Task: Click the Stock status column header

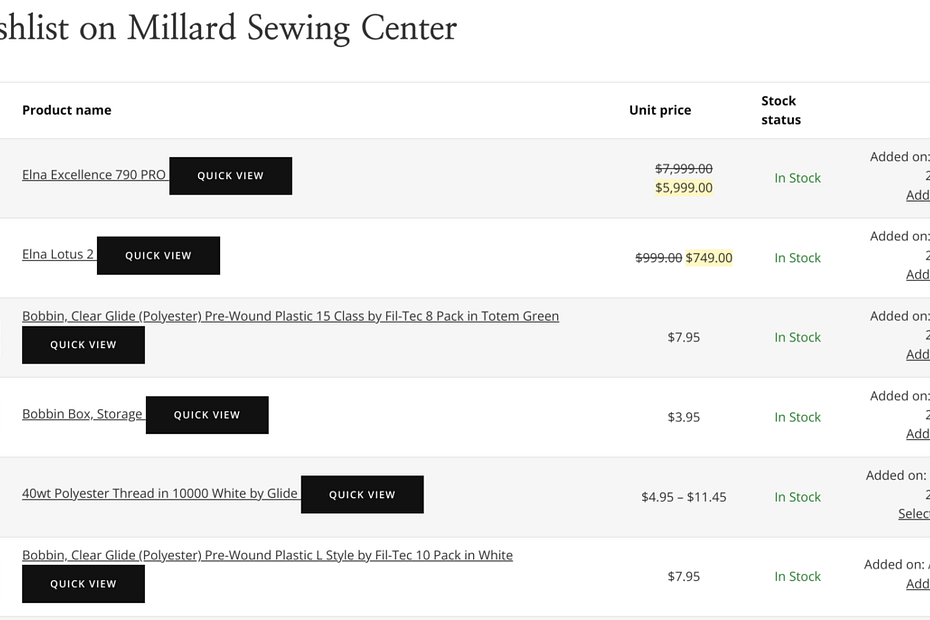Action: click(780, 110)
